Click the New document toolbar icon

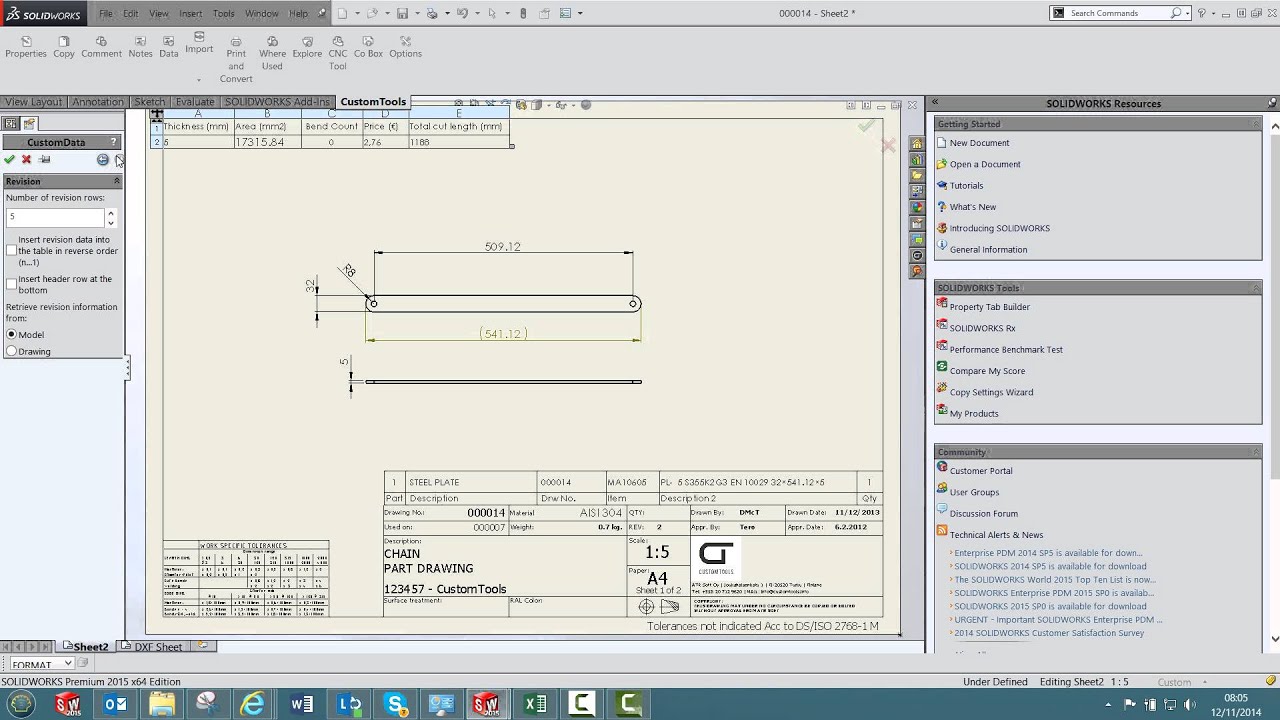pyautogui.click(x=342, y=13)
